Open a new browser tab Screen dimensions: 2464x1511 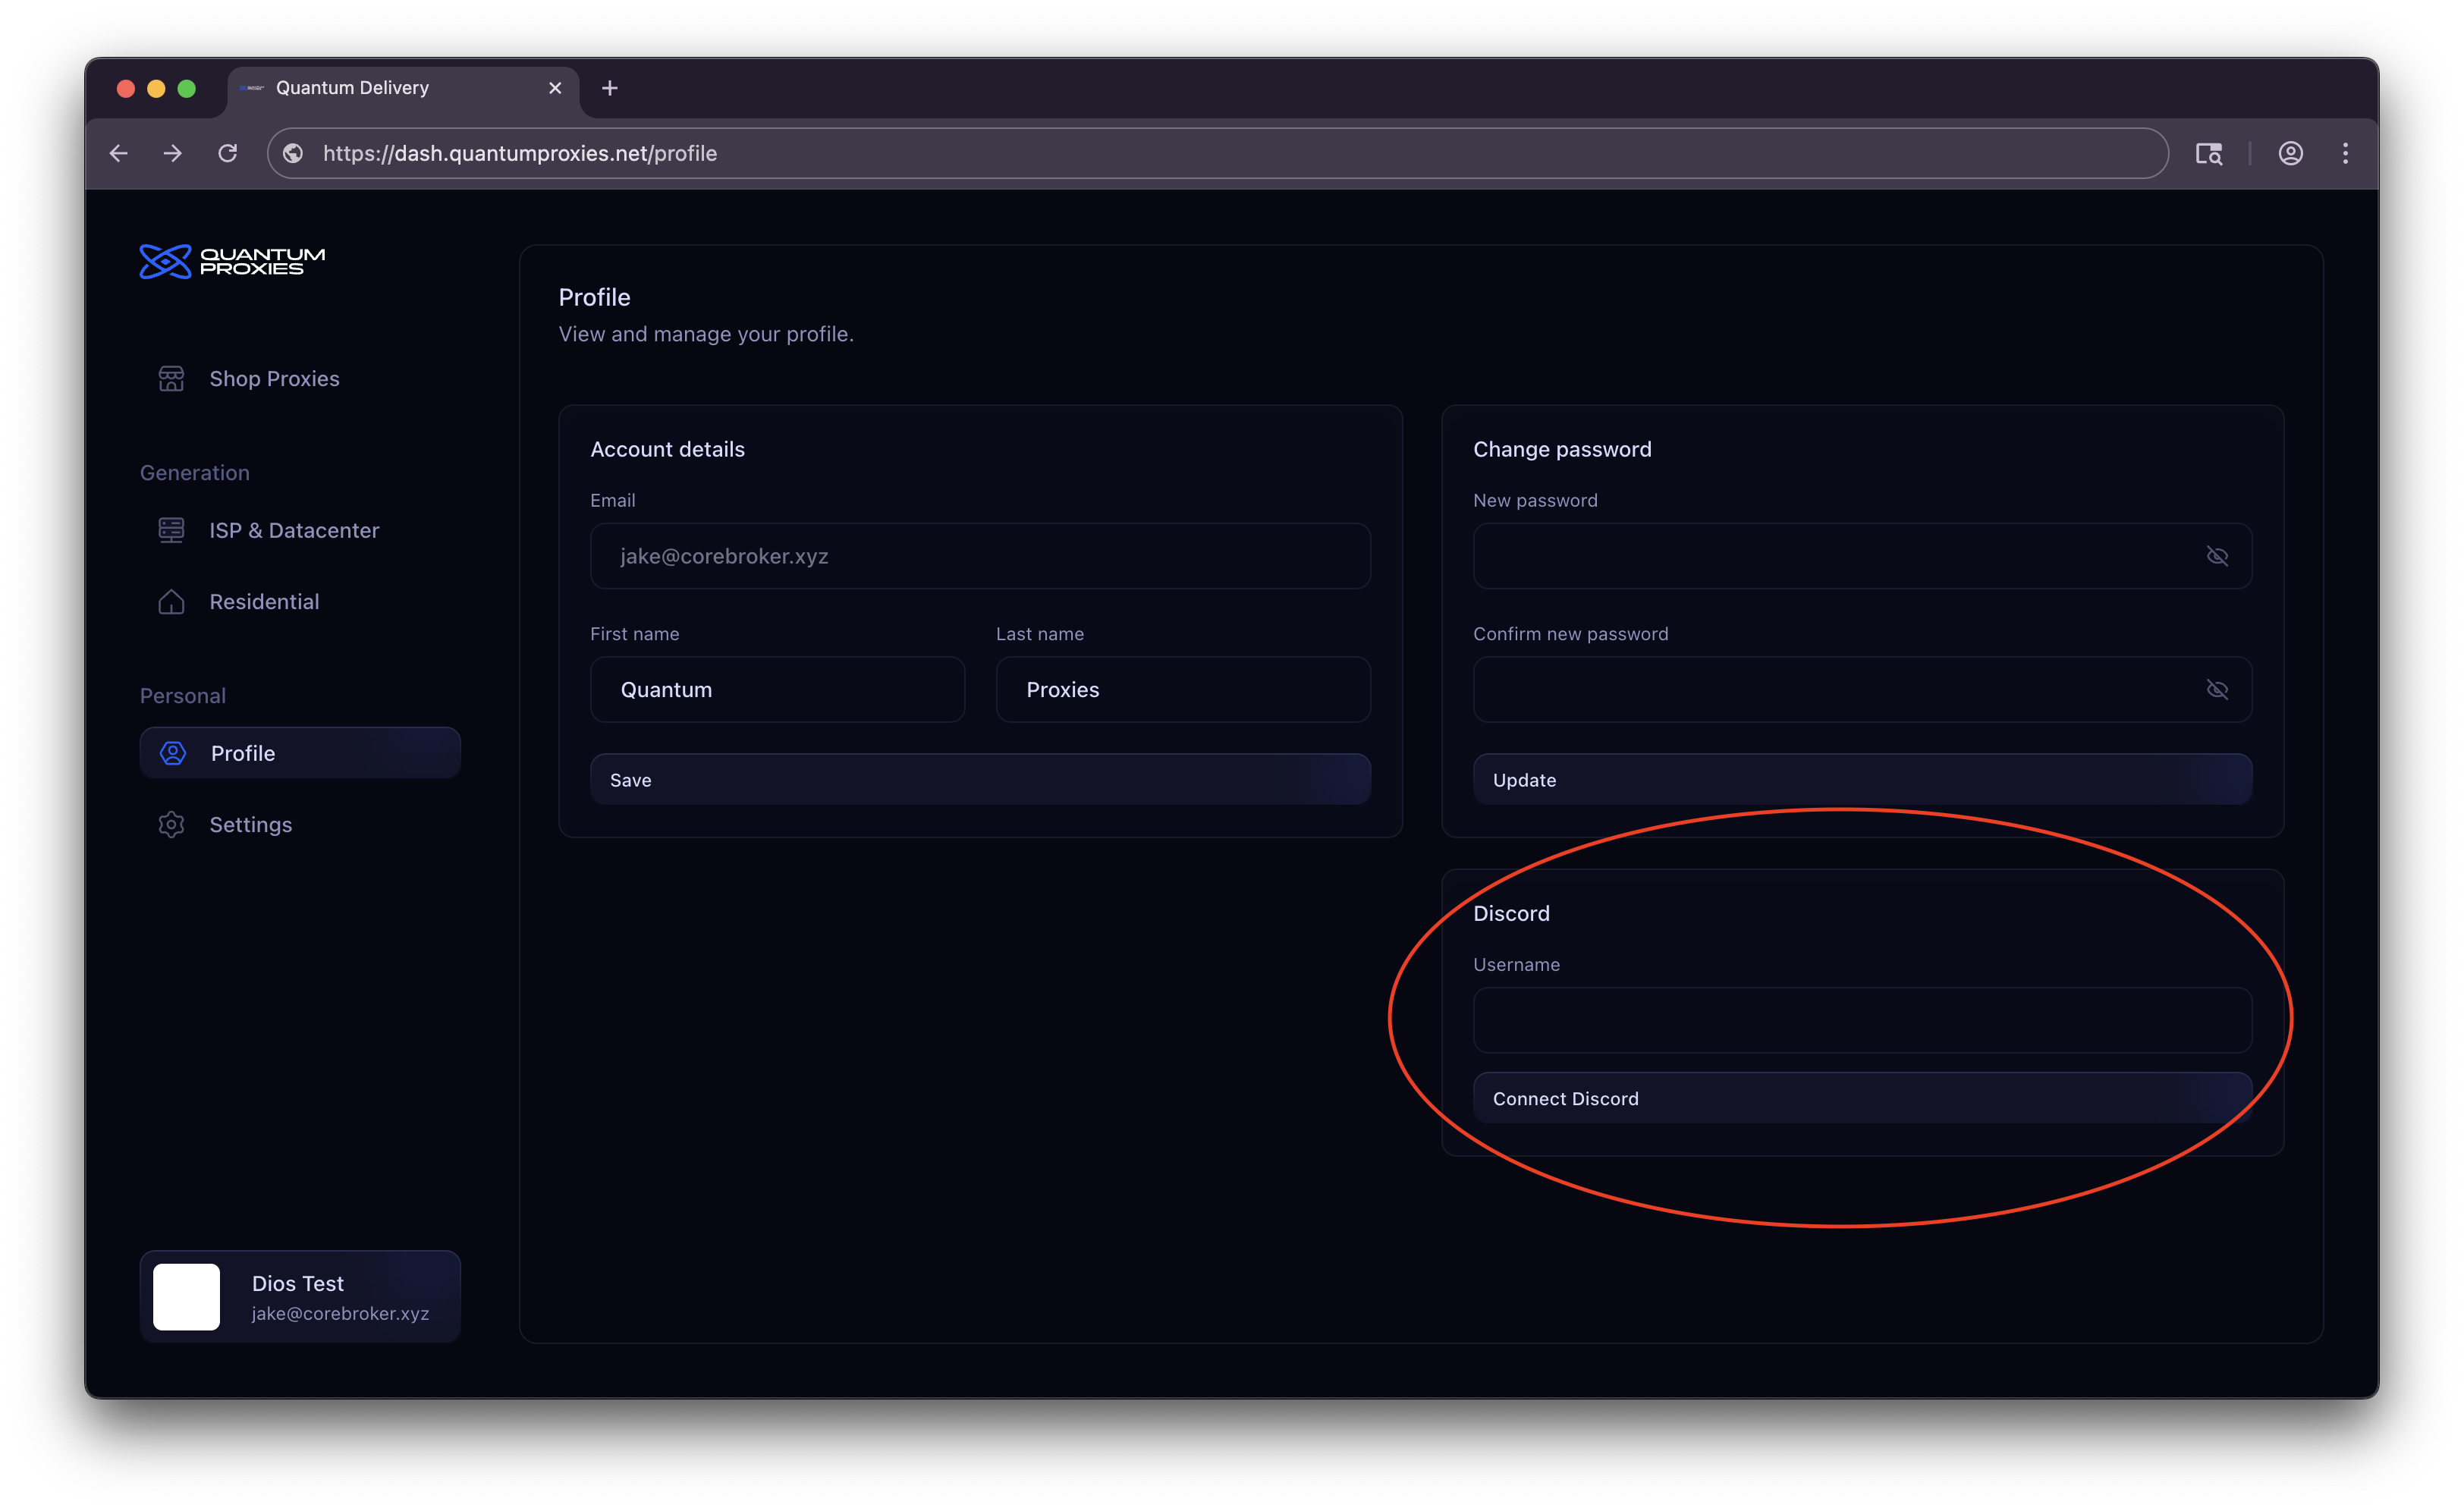pos(609,88)
